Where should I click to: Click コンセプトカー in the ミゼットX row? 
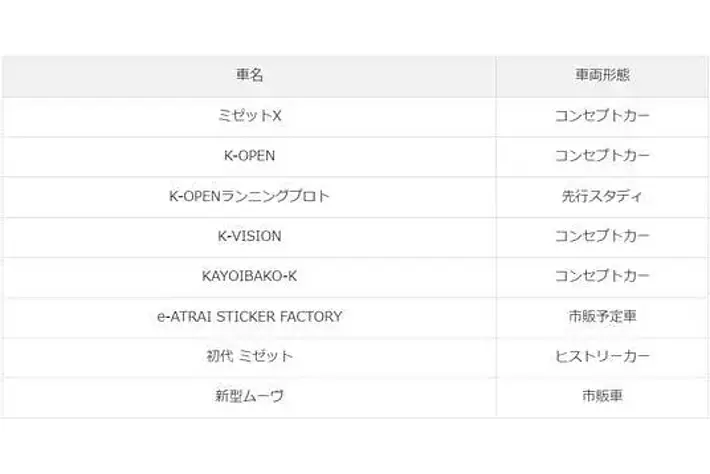coord(602,116)
